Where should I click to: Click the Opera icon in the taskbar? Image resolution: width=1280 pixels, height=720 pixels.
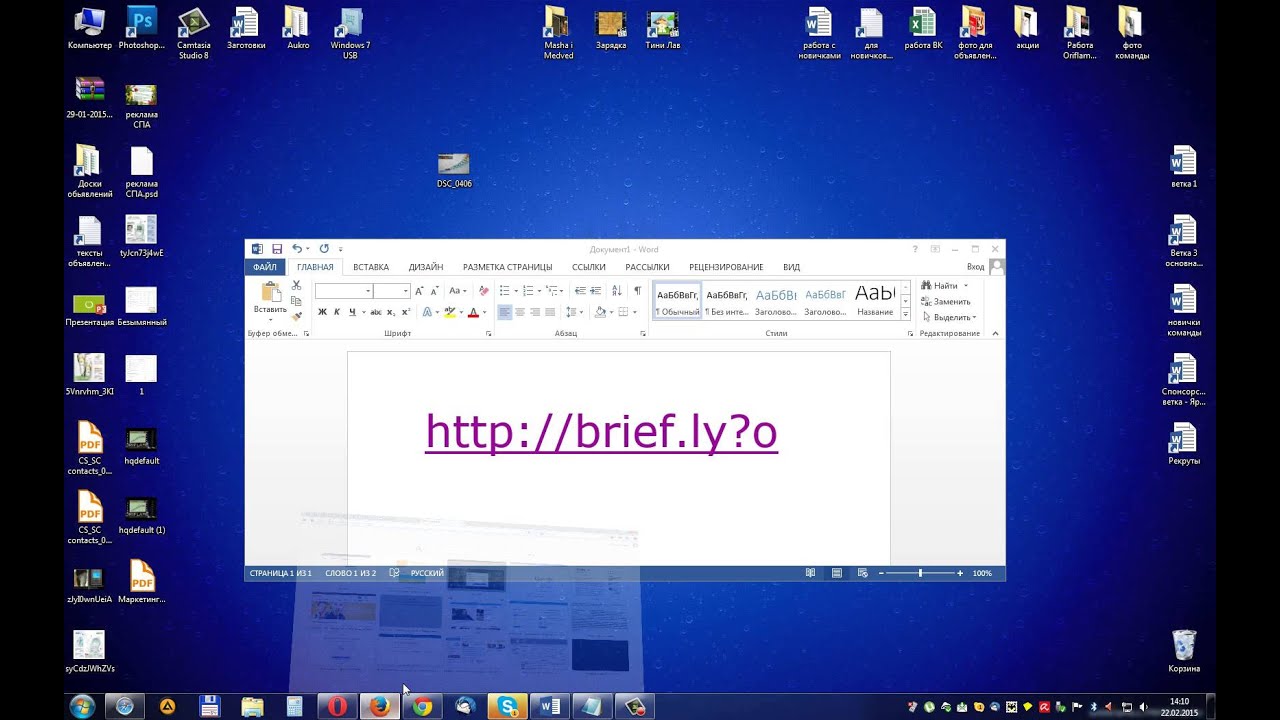click(x=337, y=706)
